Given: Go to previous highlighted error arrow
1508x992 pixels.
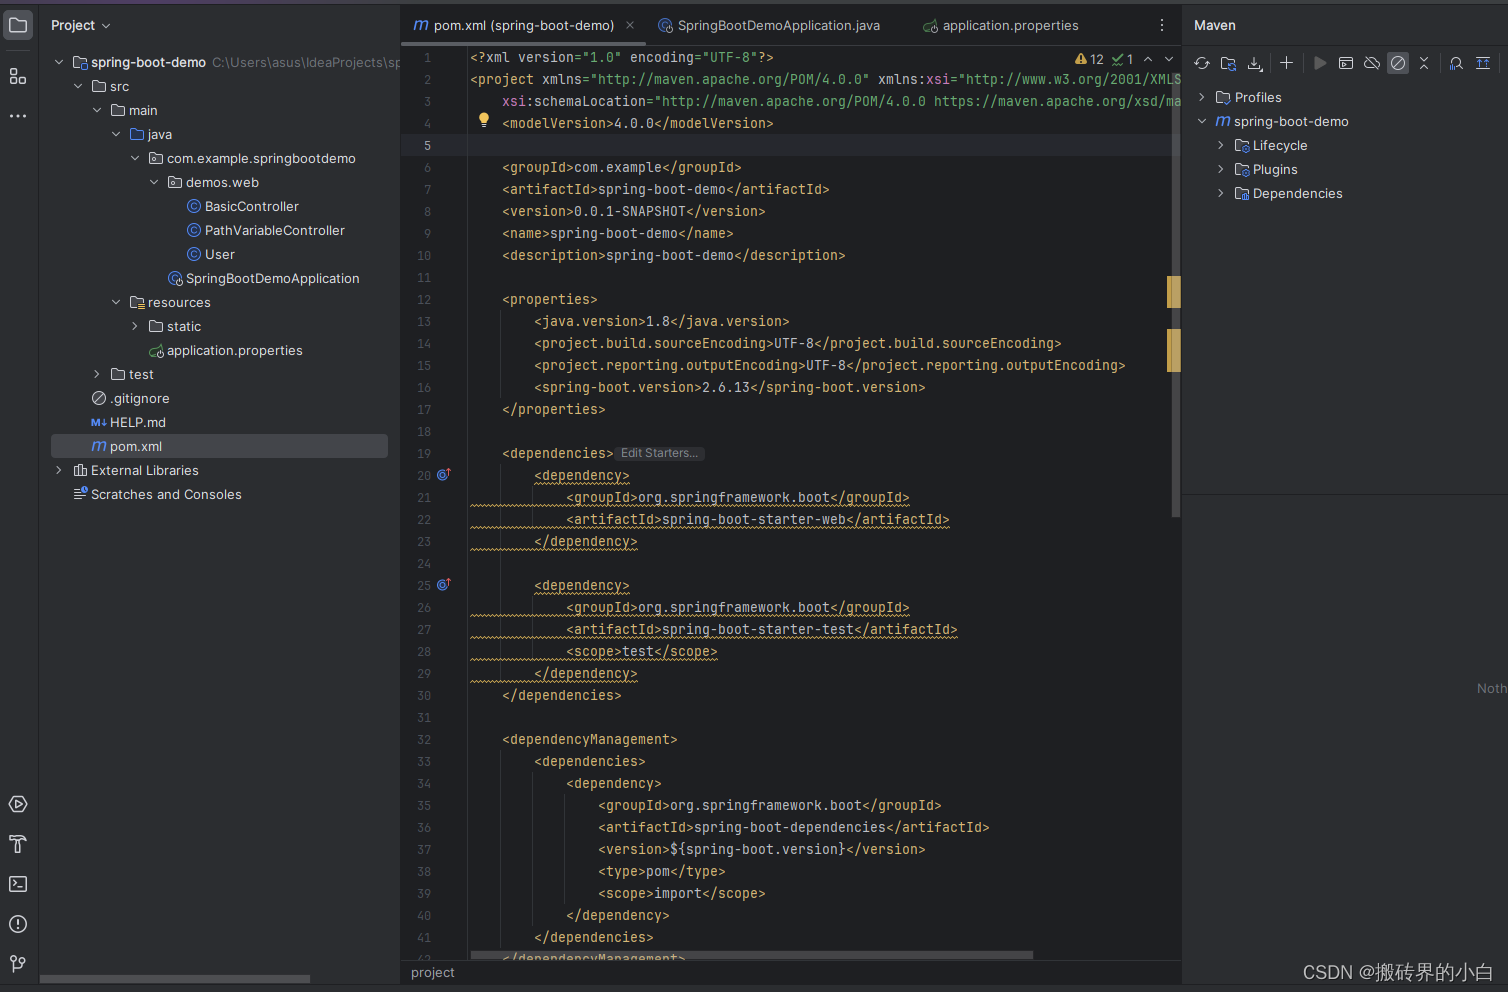Looking at the screenshot, I should (x=1148, y=59).
